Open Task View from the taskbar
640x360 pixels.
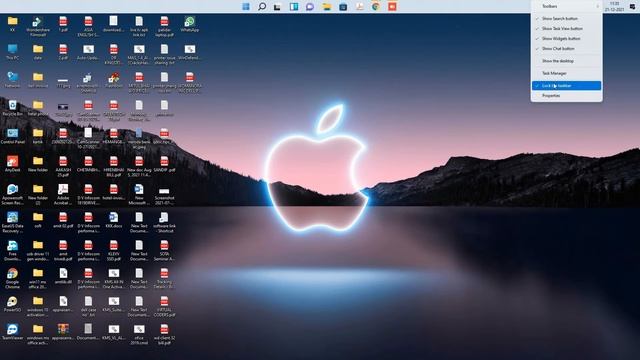click(x=278, y=7)
